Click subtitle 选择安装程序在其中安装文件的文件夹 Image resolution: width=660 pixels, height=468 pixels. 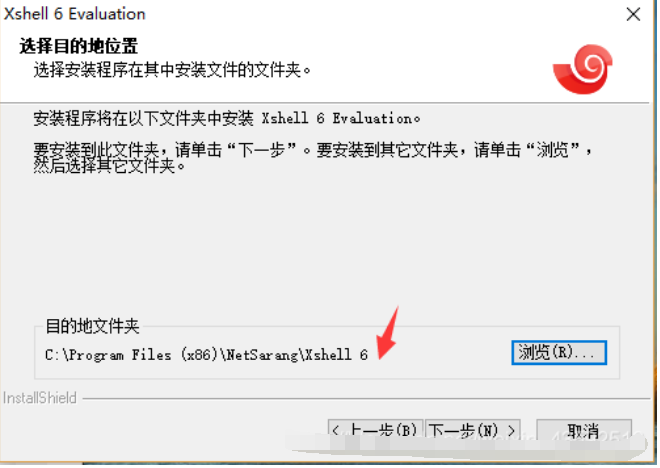coord(172,70)
